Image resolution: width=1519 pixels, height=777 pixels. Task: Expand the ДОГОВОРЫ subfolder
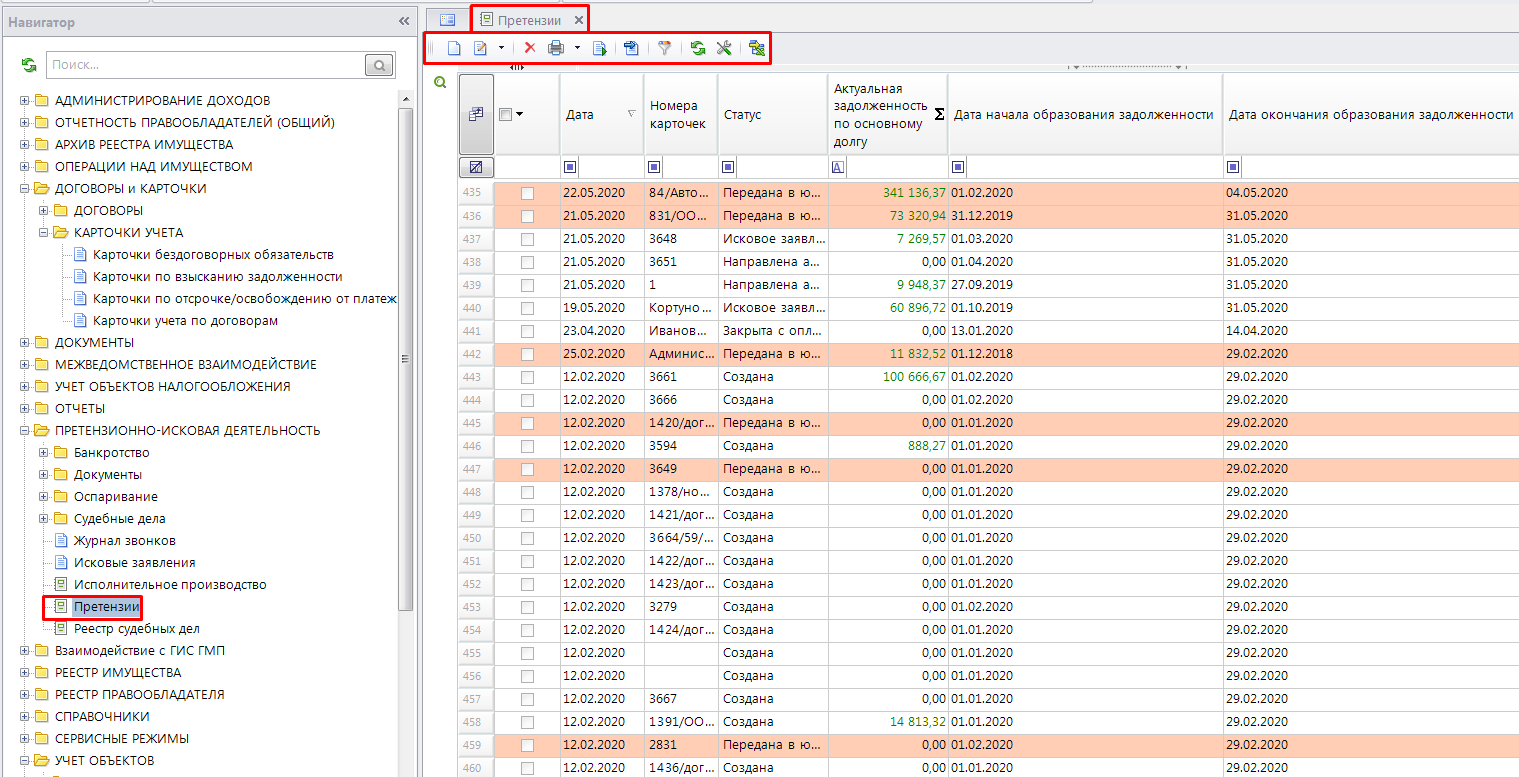point(44,211)
